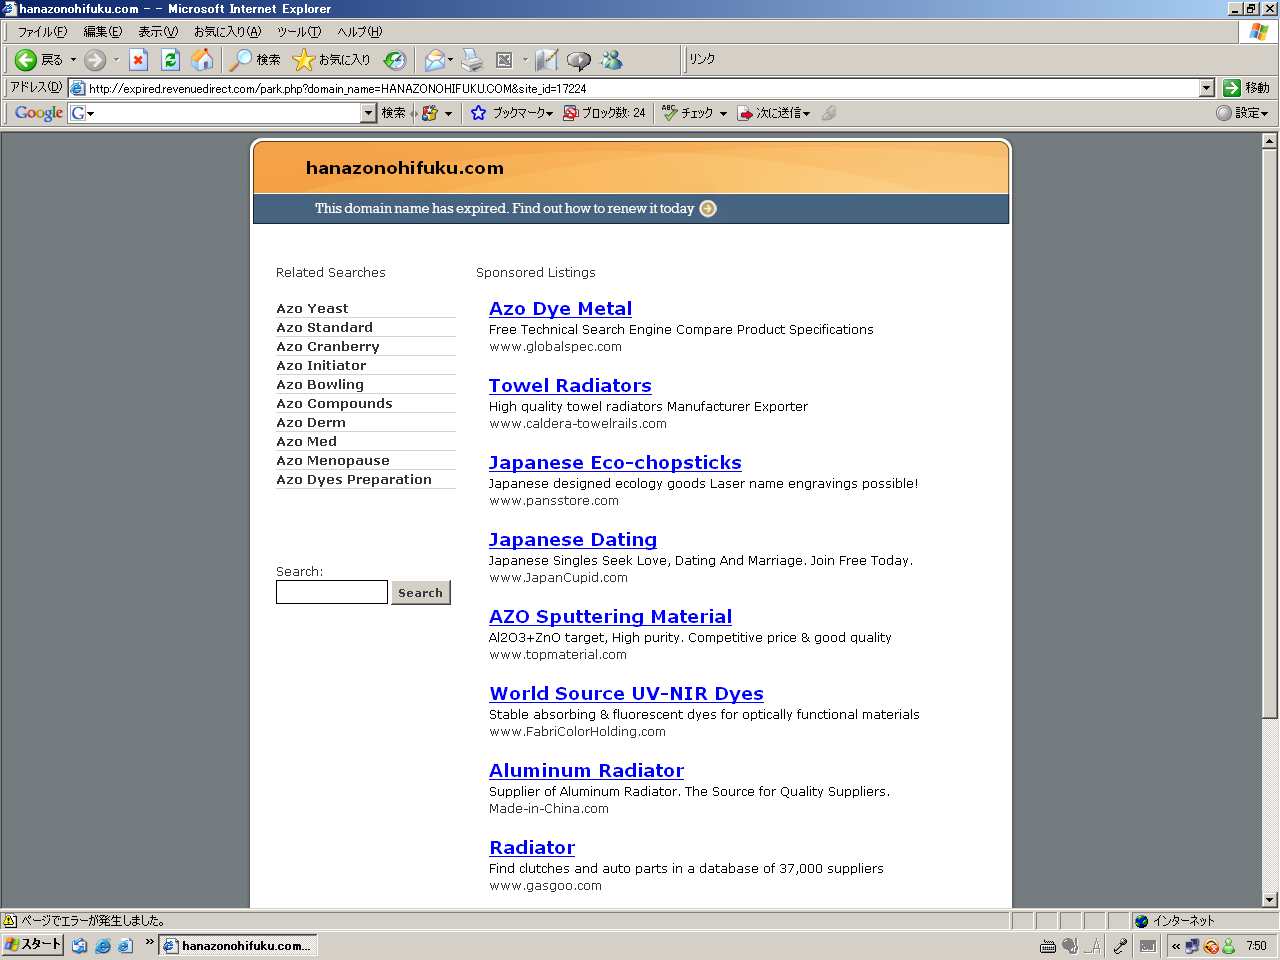Screen dimensions: 1280x960
Task: Click the Forward navigation arrow
Action: click(x=95, y=60)
